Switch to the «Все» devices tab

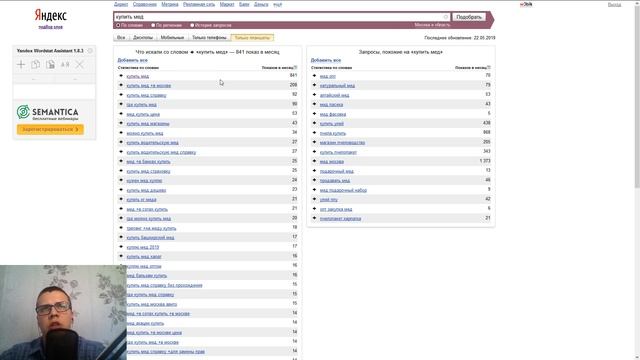click(x=121, y=38)
